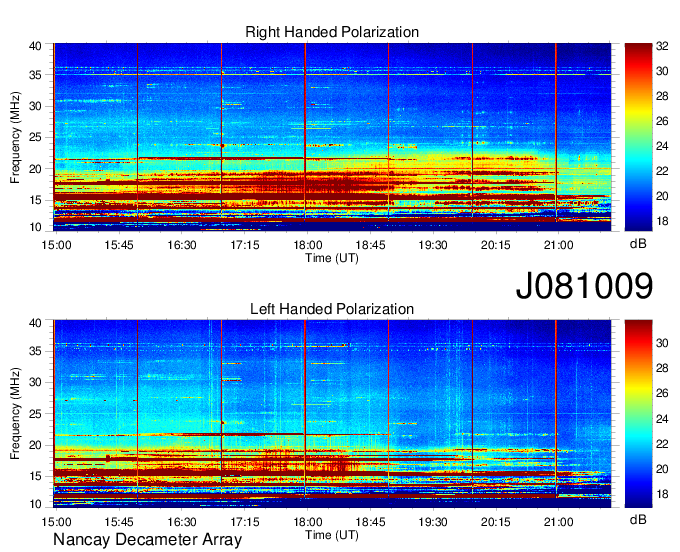The image size is (680, 552).
Task: Click 18:45 time tick of Right Handed plot
Action: (370, 245)
